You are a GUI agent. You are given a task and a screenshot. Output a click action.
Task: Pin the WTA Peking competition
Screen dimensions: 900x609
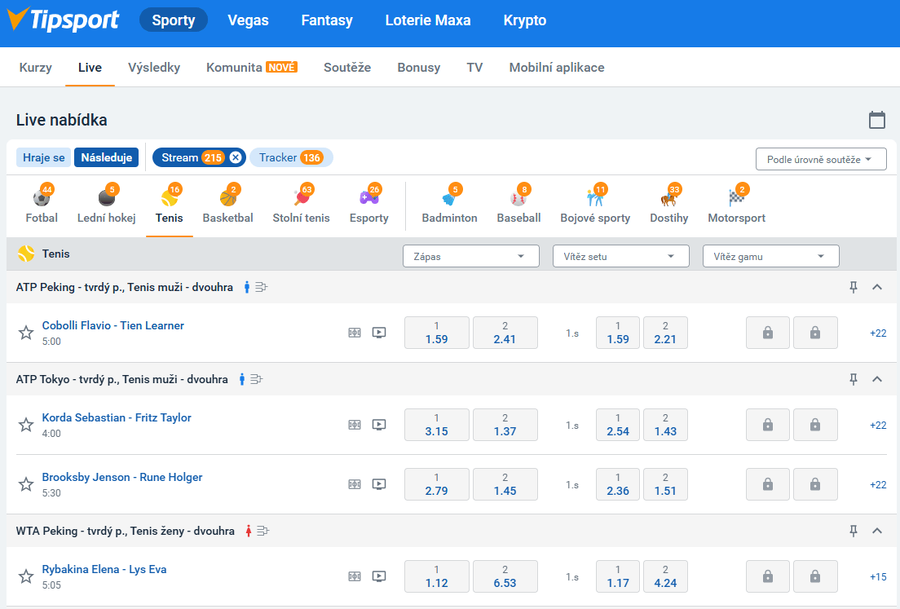[854, 531]
